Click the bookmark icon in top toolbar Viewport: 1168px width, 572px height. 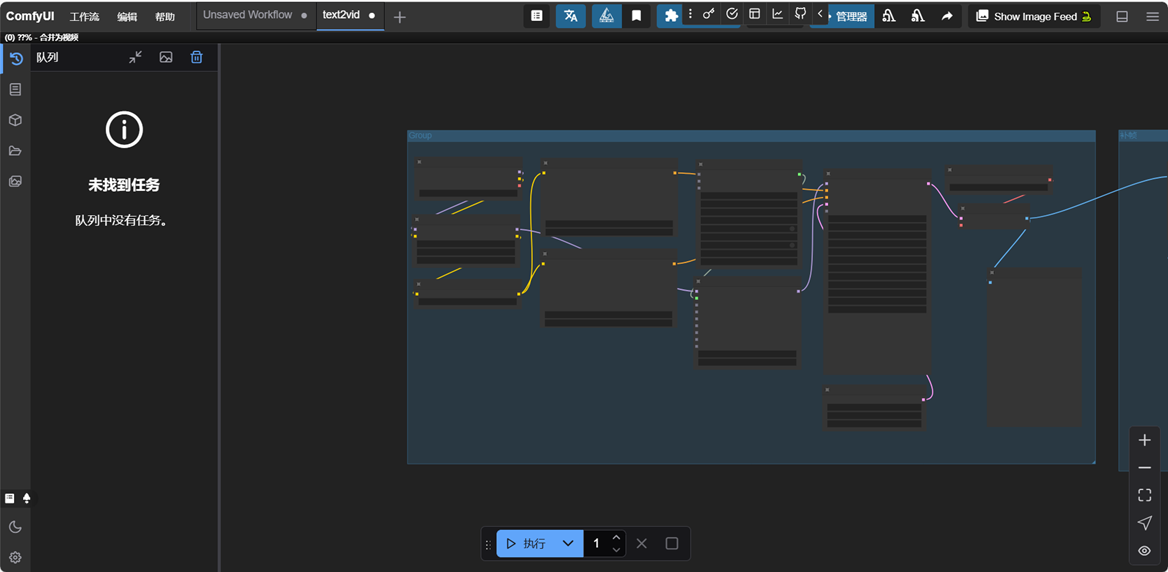(x=636, y=16)
